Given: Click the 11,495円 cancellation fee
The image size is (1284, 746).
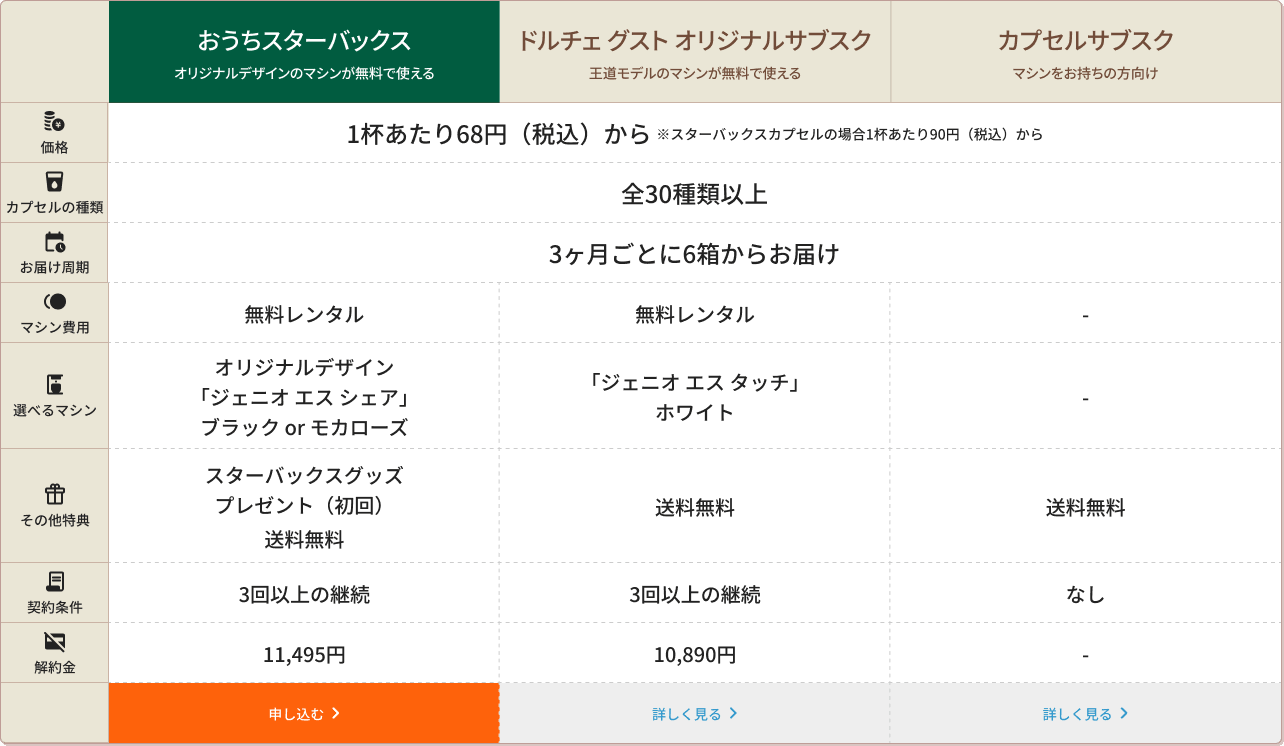Looking at the screenshot, I should pos(304,655).
